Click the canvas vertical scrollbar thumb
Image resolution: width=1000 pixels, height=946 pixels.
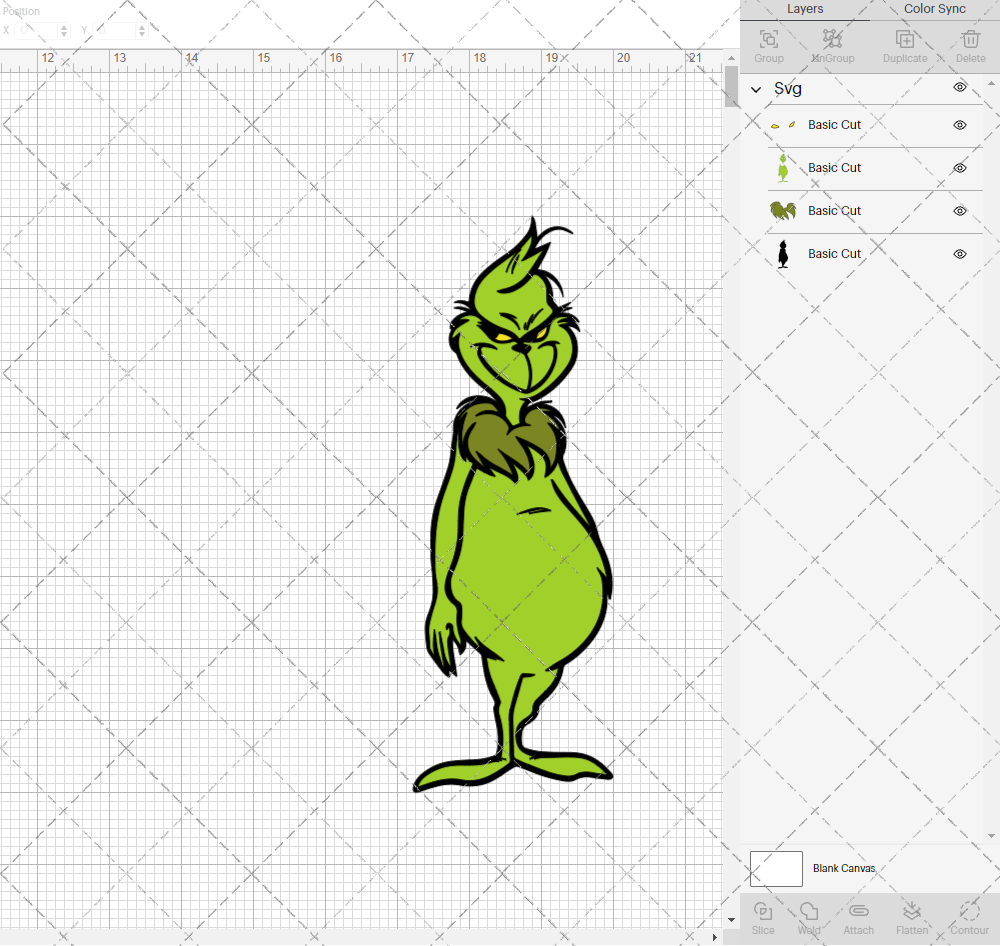(732, 86)
